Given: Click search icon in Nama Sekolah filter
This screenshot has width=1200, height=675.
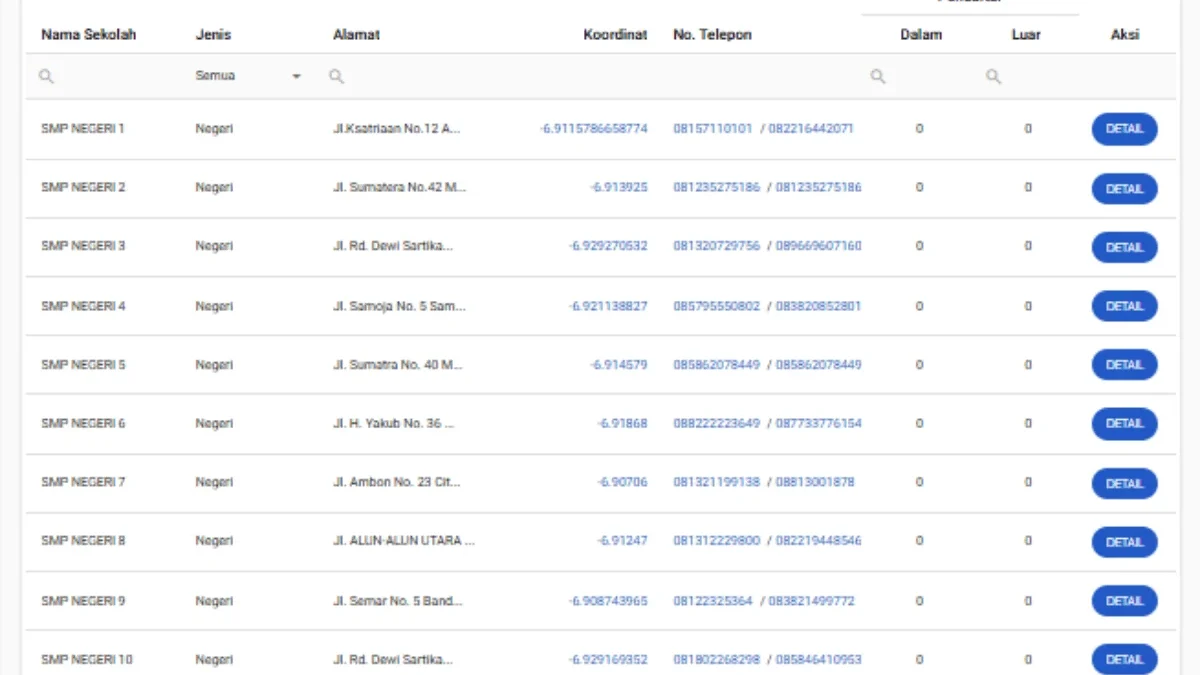Looking at the screenshot, I should tap(46, 77).
